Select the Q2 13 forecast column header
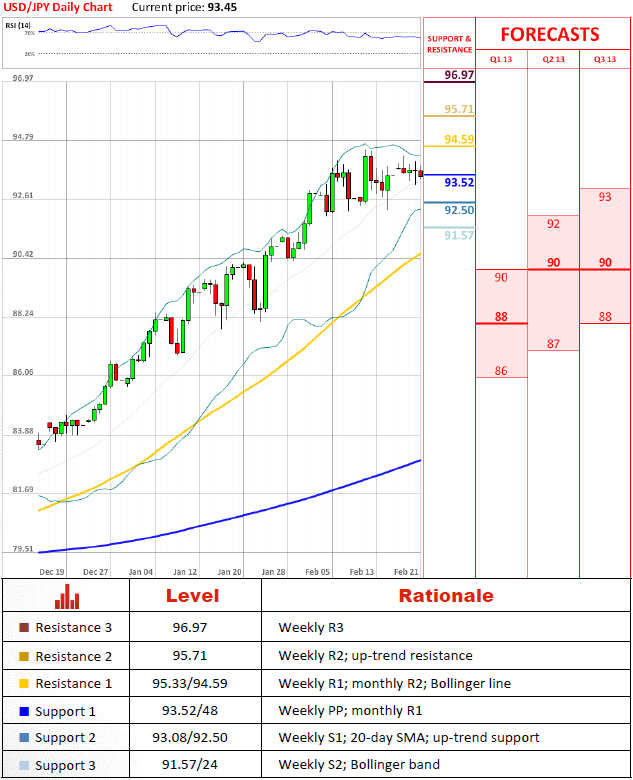The height and width of the screenshot is (780, 633). 553,59
